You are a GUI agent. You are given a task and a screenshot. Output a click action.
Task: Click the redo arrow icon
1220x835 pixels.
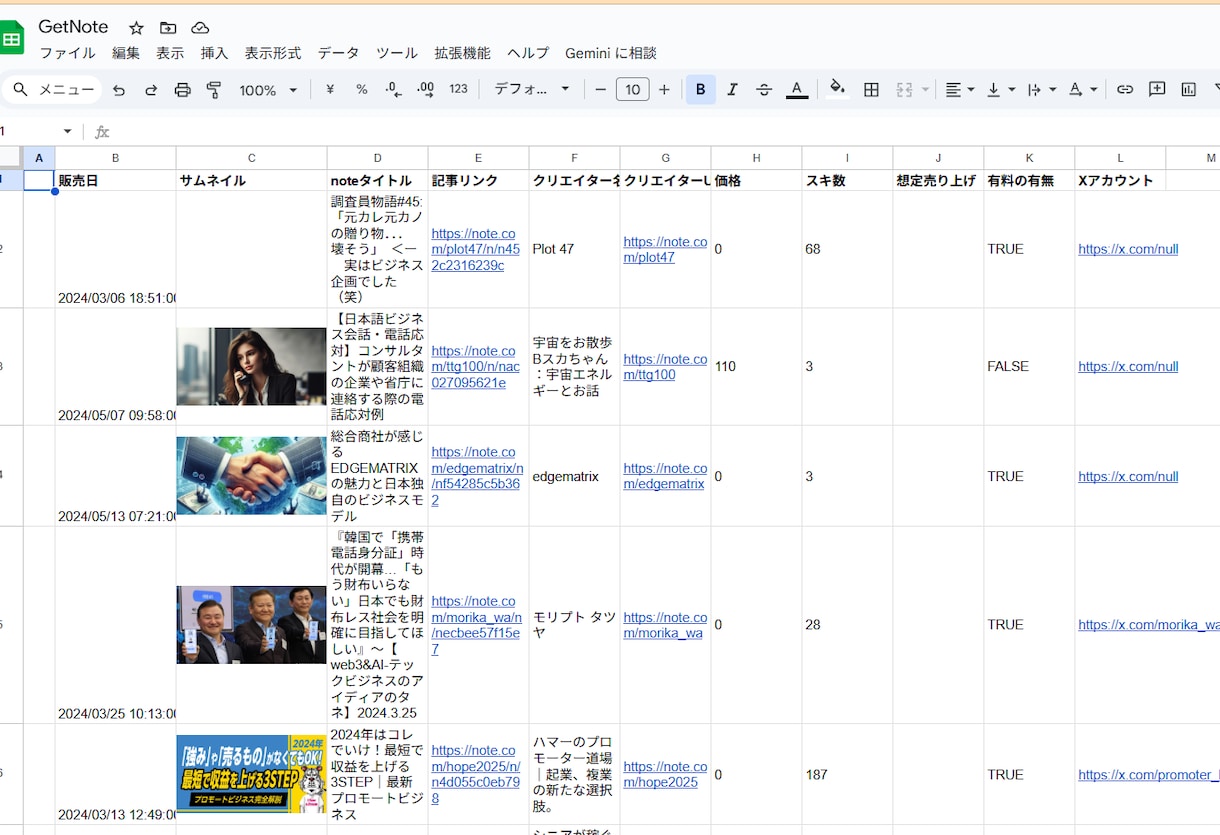tap(151, 90)
